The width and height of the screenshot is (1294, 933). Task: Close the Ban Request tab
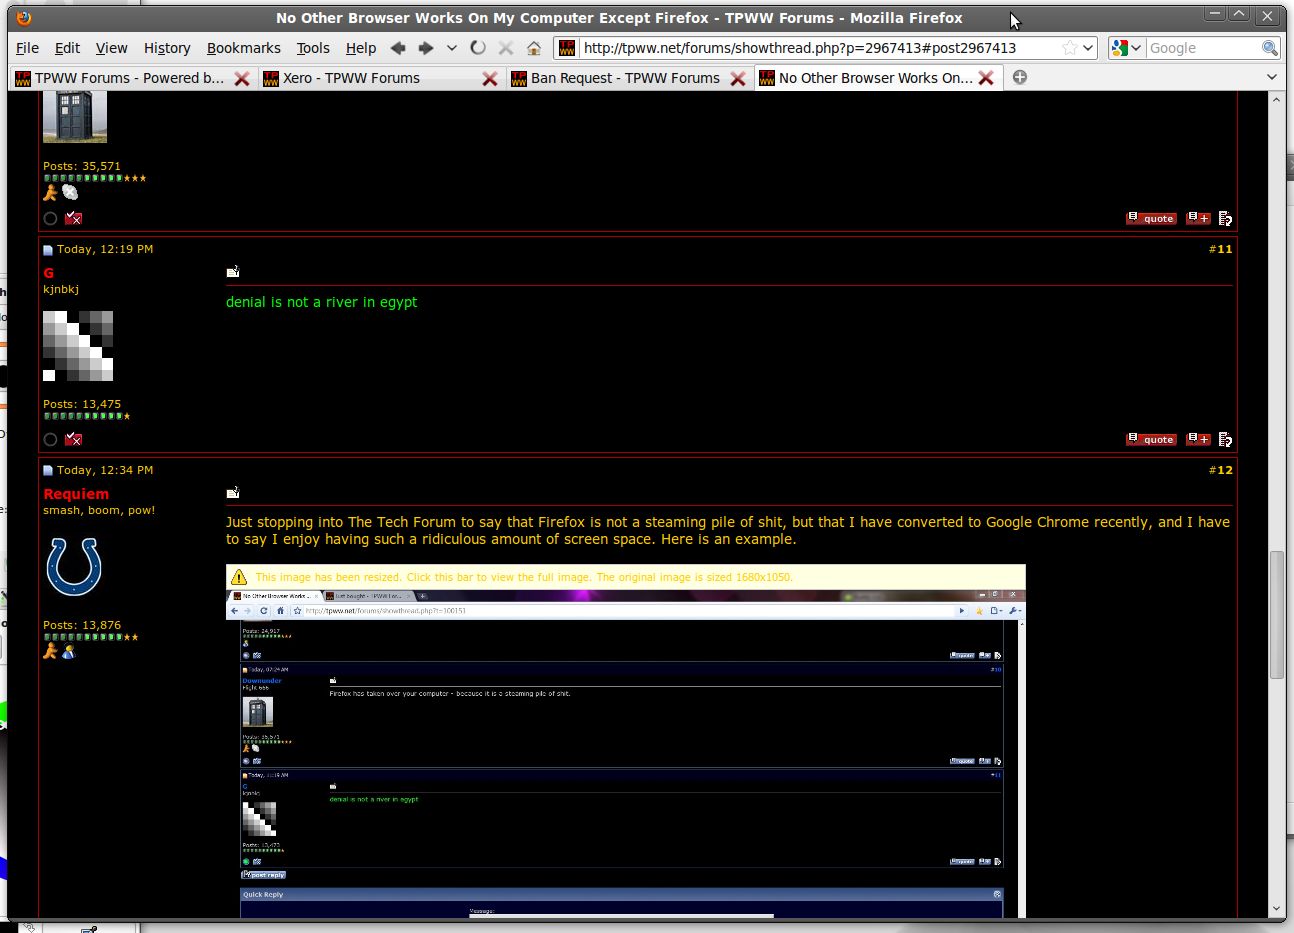tap(738, 78)
